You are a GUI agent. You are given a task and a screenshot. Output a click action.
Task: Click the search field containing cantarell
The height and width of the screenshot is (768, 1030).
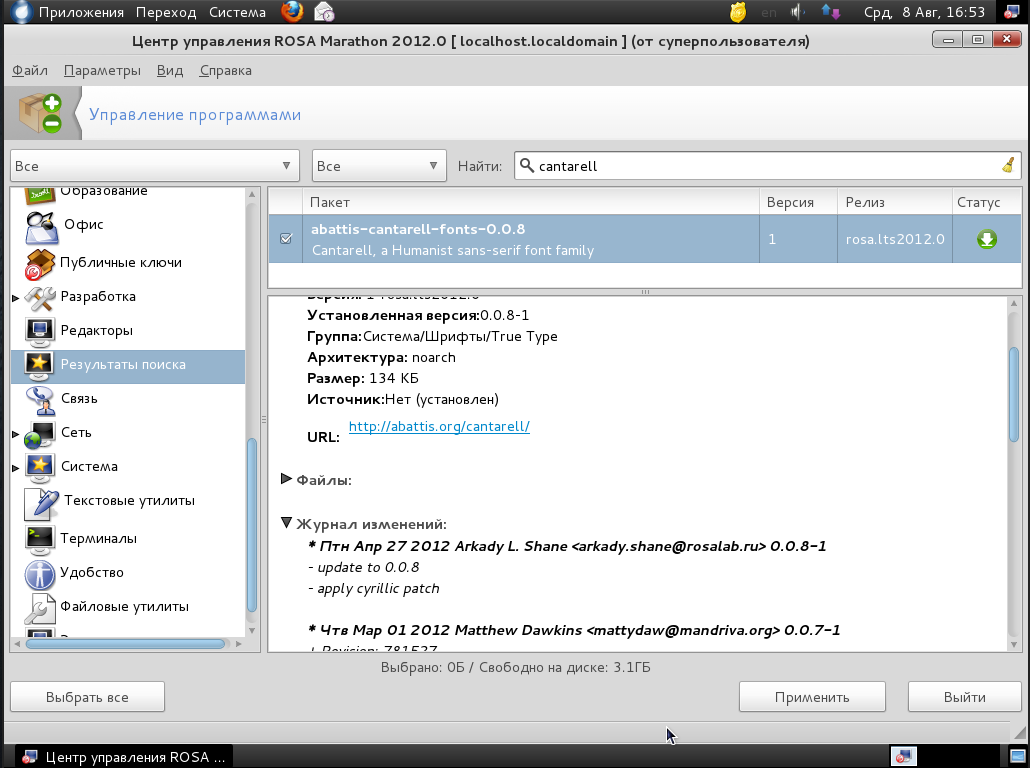point(767,166)
